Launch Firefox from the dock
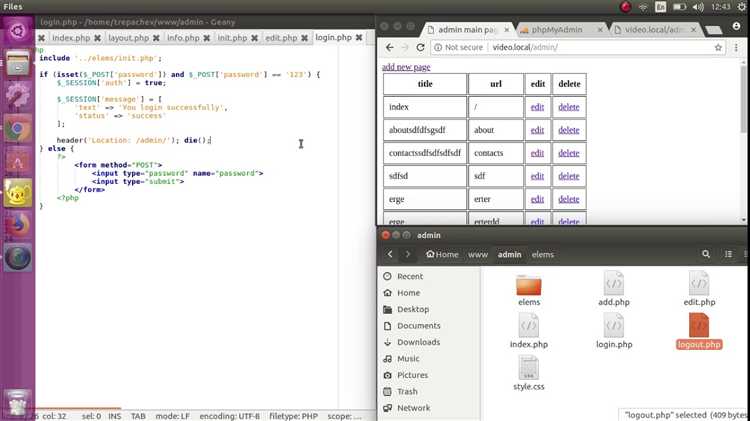The height and width of the screenshot is (421, 750). click(x=18, y=225)
